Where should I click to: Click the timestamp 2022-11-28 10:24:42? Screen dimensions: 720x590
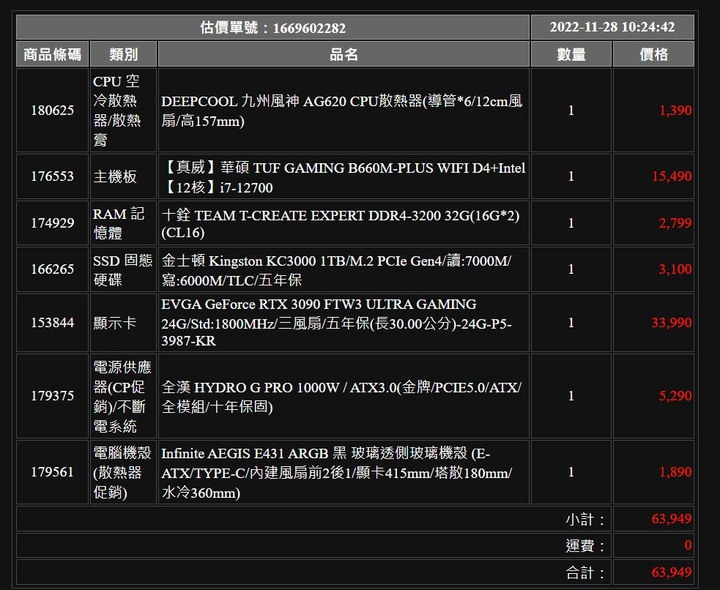(612, 27)
